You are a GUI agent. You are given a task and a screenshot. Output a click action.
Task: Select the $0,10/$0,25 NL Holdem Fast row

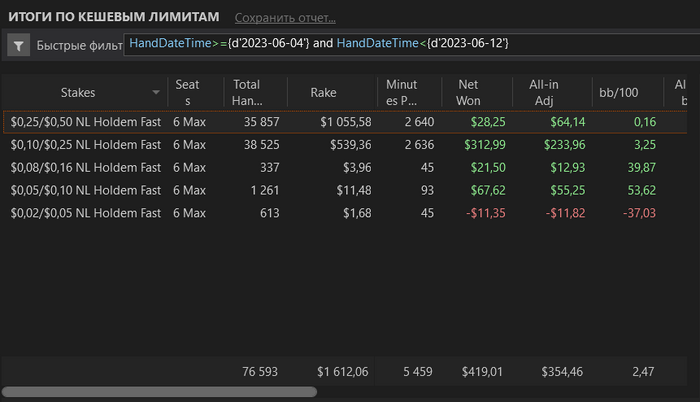click(345, 145)
